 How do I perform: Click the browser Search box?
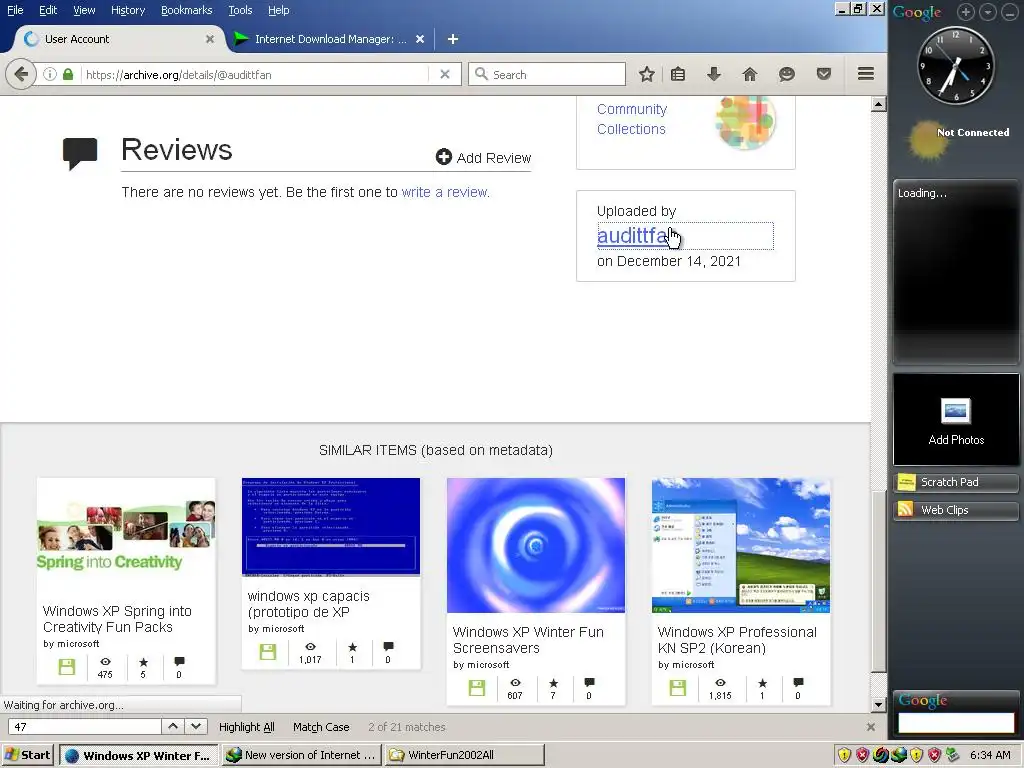(547, 74)
